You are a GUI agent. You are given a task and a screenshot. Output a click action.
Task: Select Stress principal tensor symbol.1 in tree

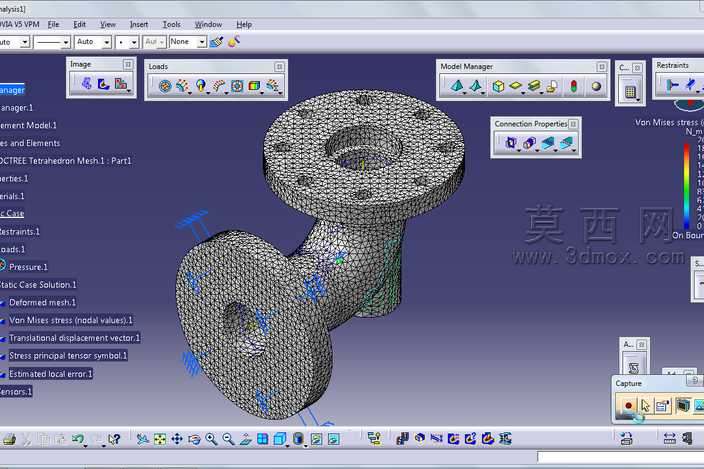click(x=68, y=356)
